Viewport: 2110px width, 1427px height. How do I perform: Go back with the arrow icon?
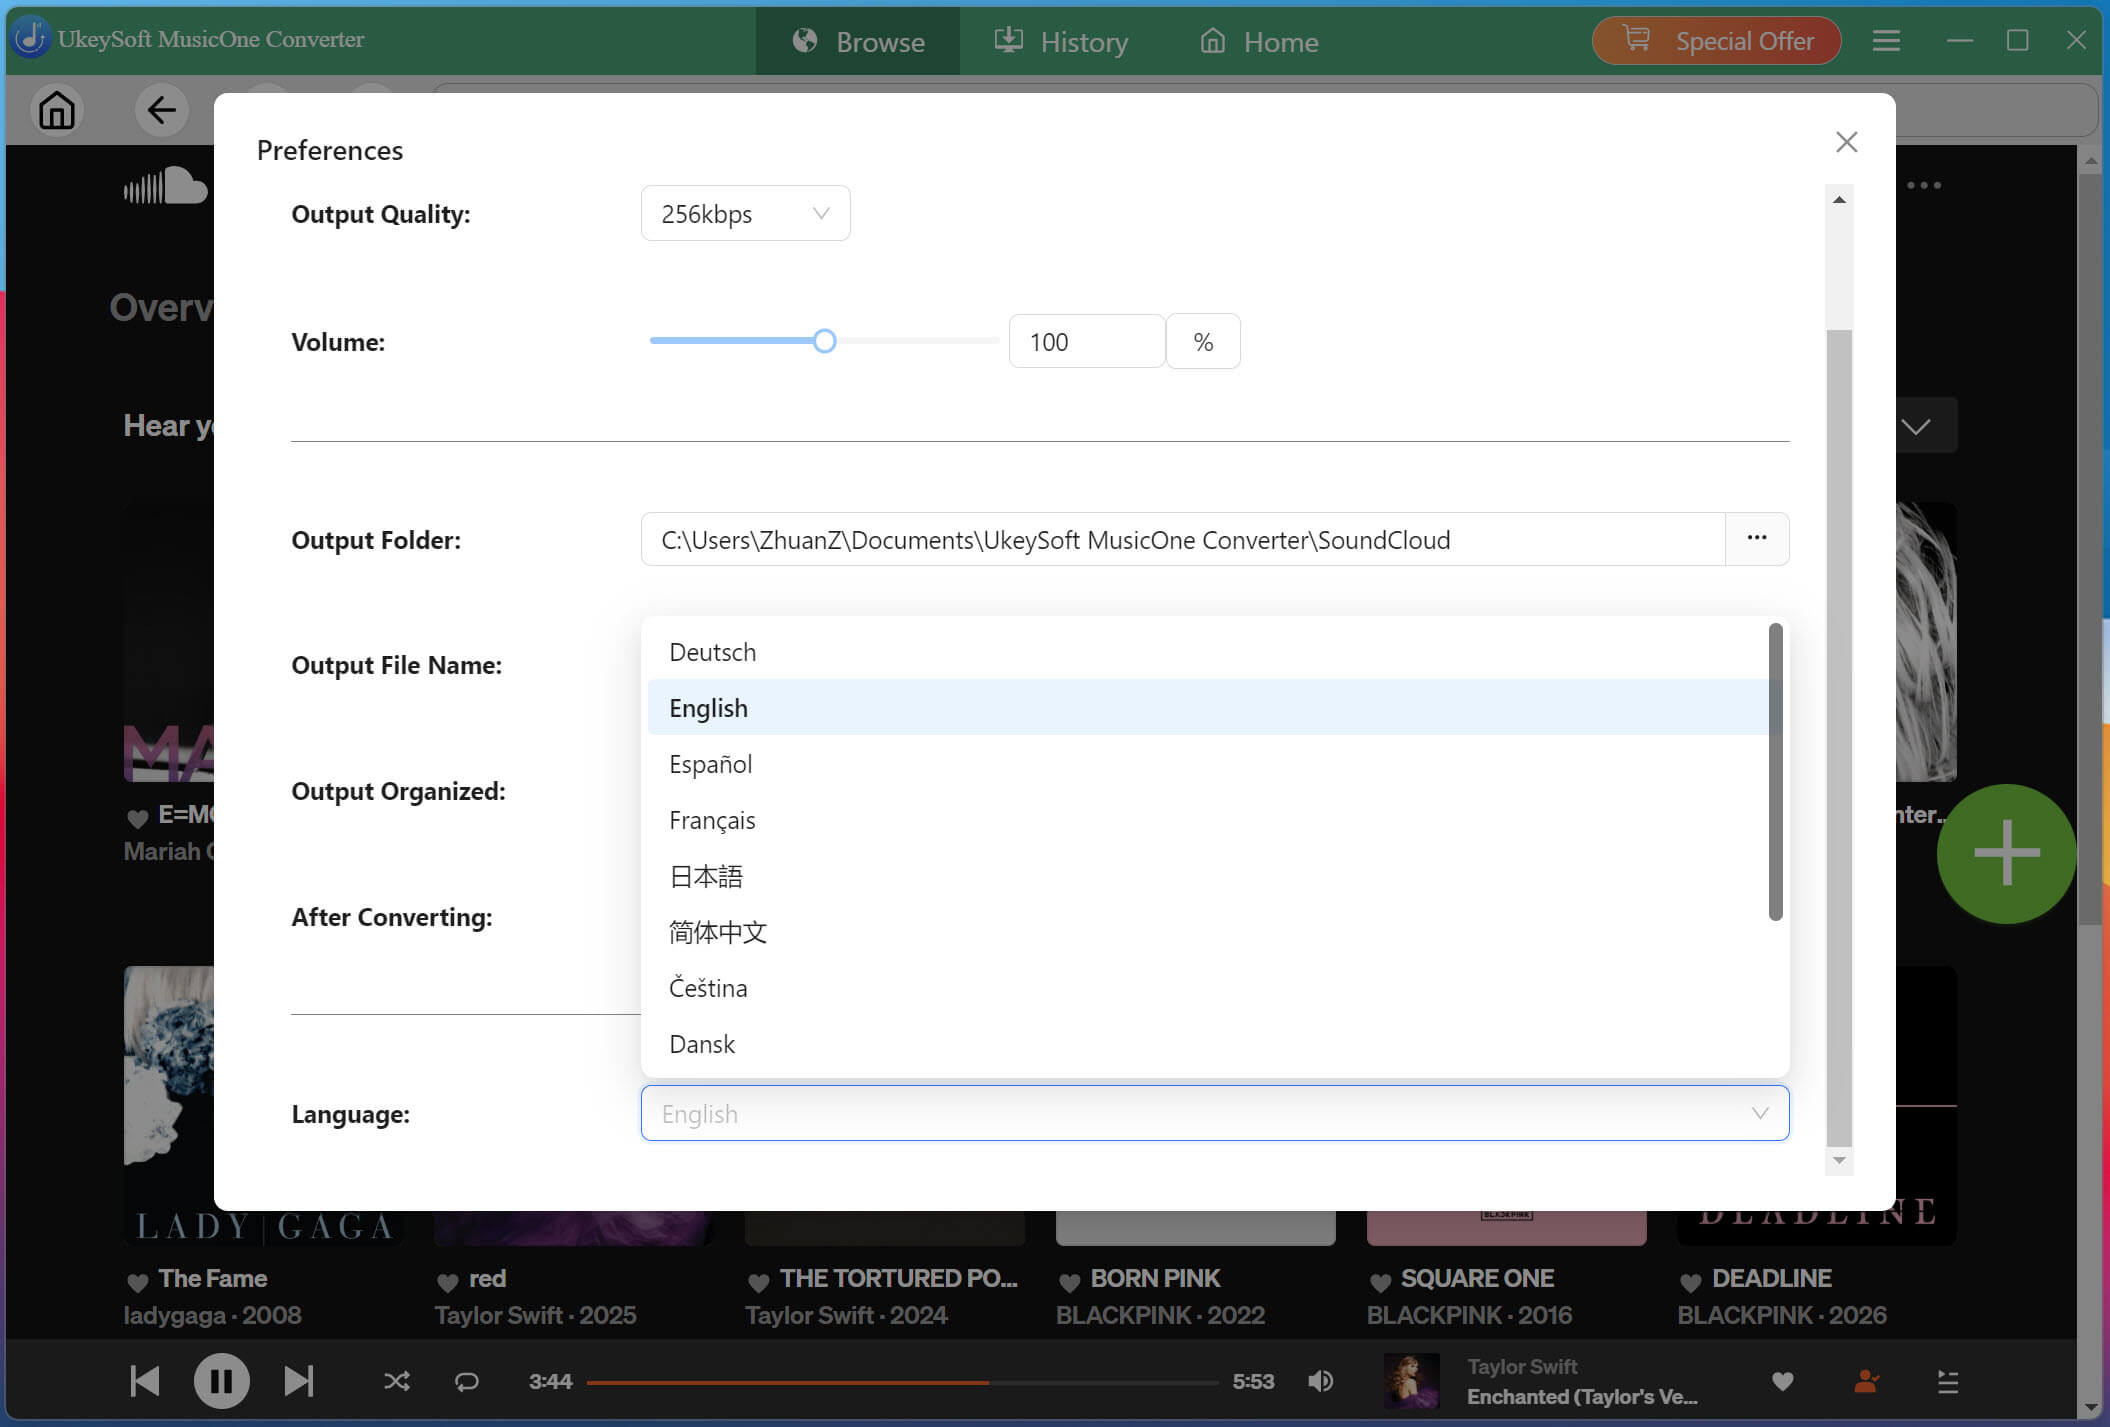161,110
